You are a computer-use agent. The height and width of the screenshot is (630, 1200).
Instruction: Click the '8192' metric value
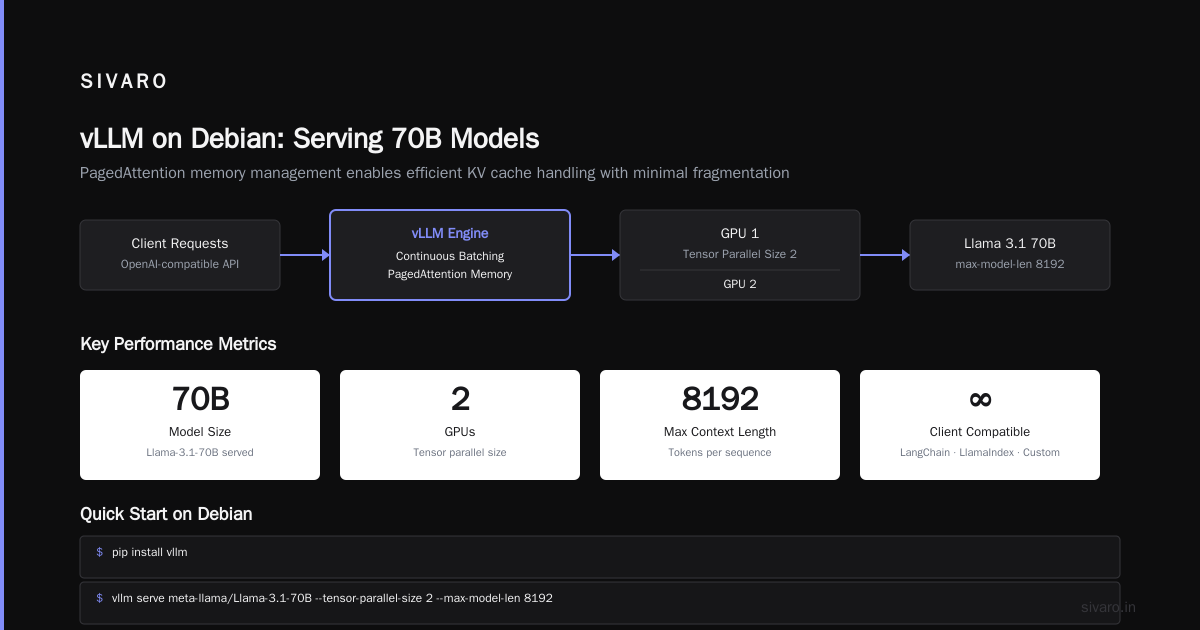click(x=720, y=399)
